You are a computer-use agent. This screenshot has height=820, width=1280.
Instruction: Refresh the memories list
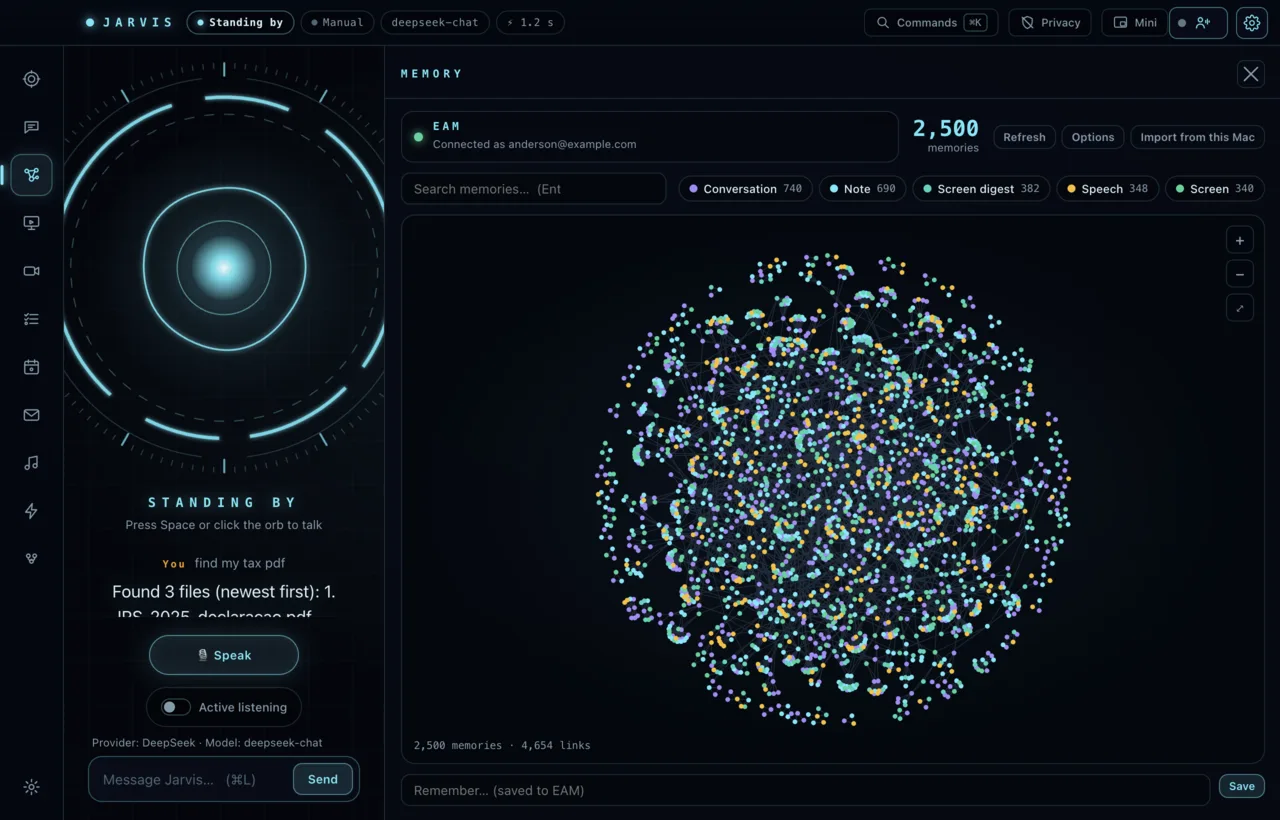pos(1024,137)
